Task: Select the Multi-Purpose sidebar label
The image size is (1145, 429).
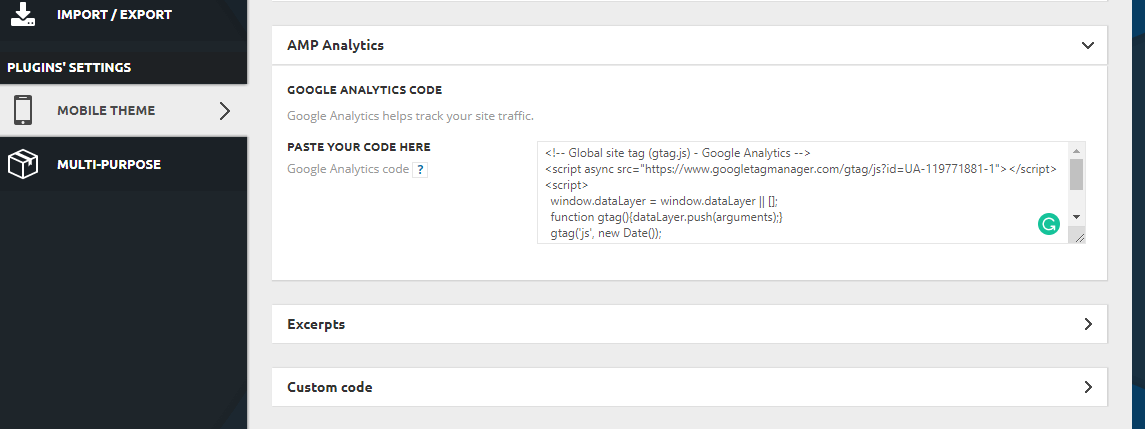Action: point(109,164)
